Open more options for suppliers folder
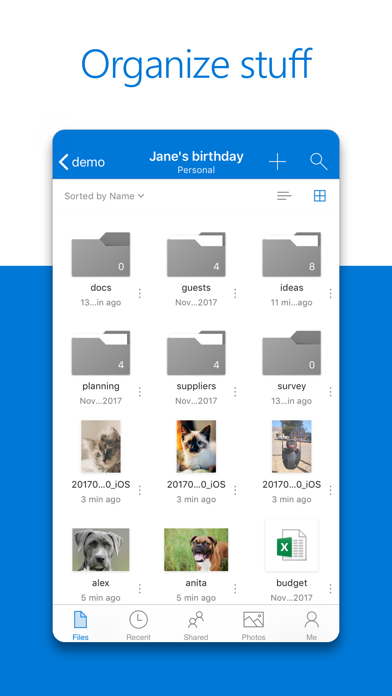The image size is (392, 696). point(235,392)
